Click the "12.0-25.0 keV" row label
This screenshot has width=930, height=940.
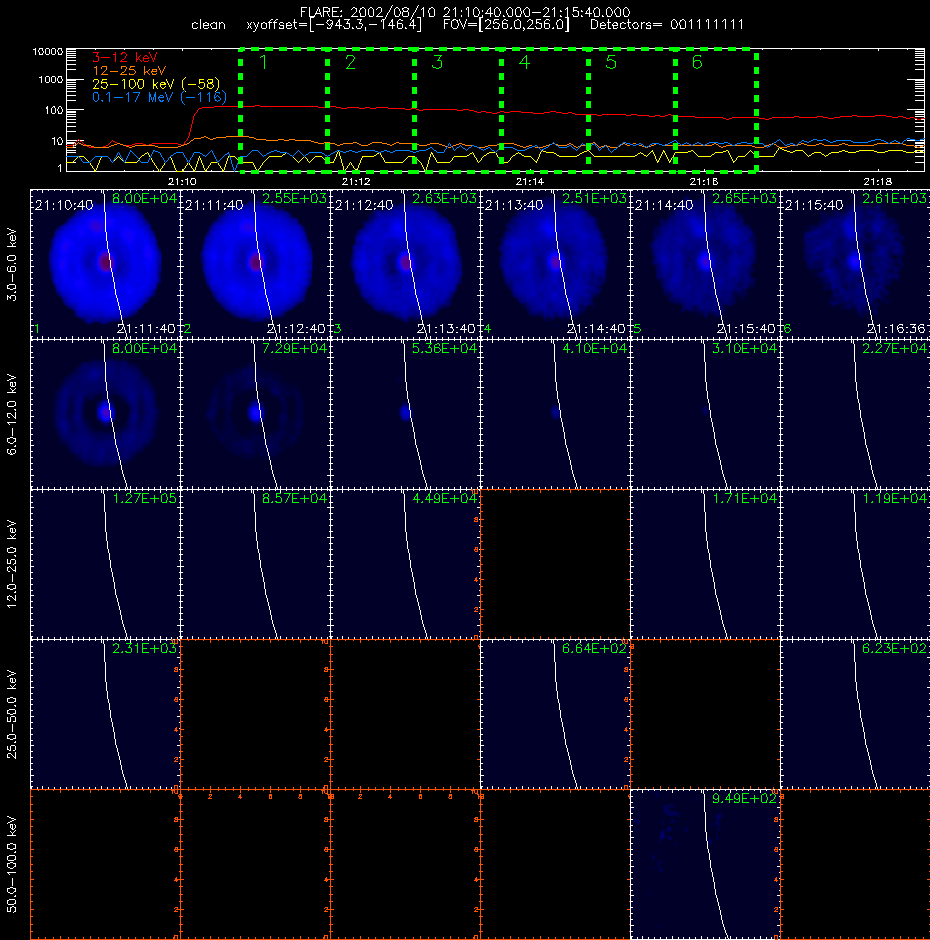coord(12,564)
